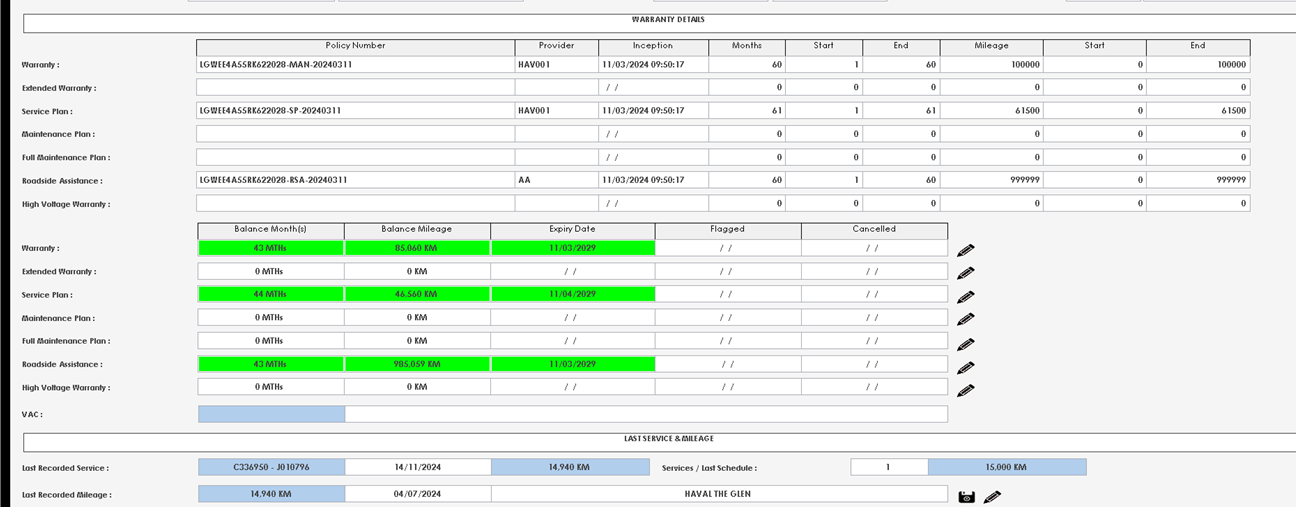Screen dimensions: 1296x507
Task: Click the save disk icon for last recorded mileage
Action: point(966,496)
